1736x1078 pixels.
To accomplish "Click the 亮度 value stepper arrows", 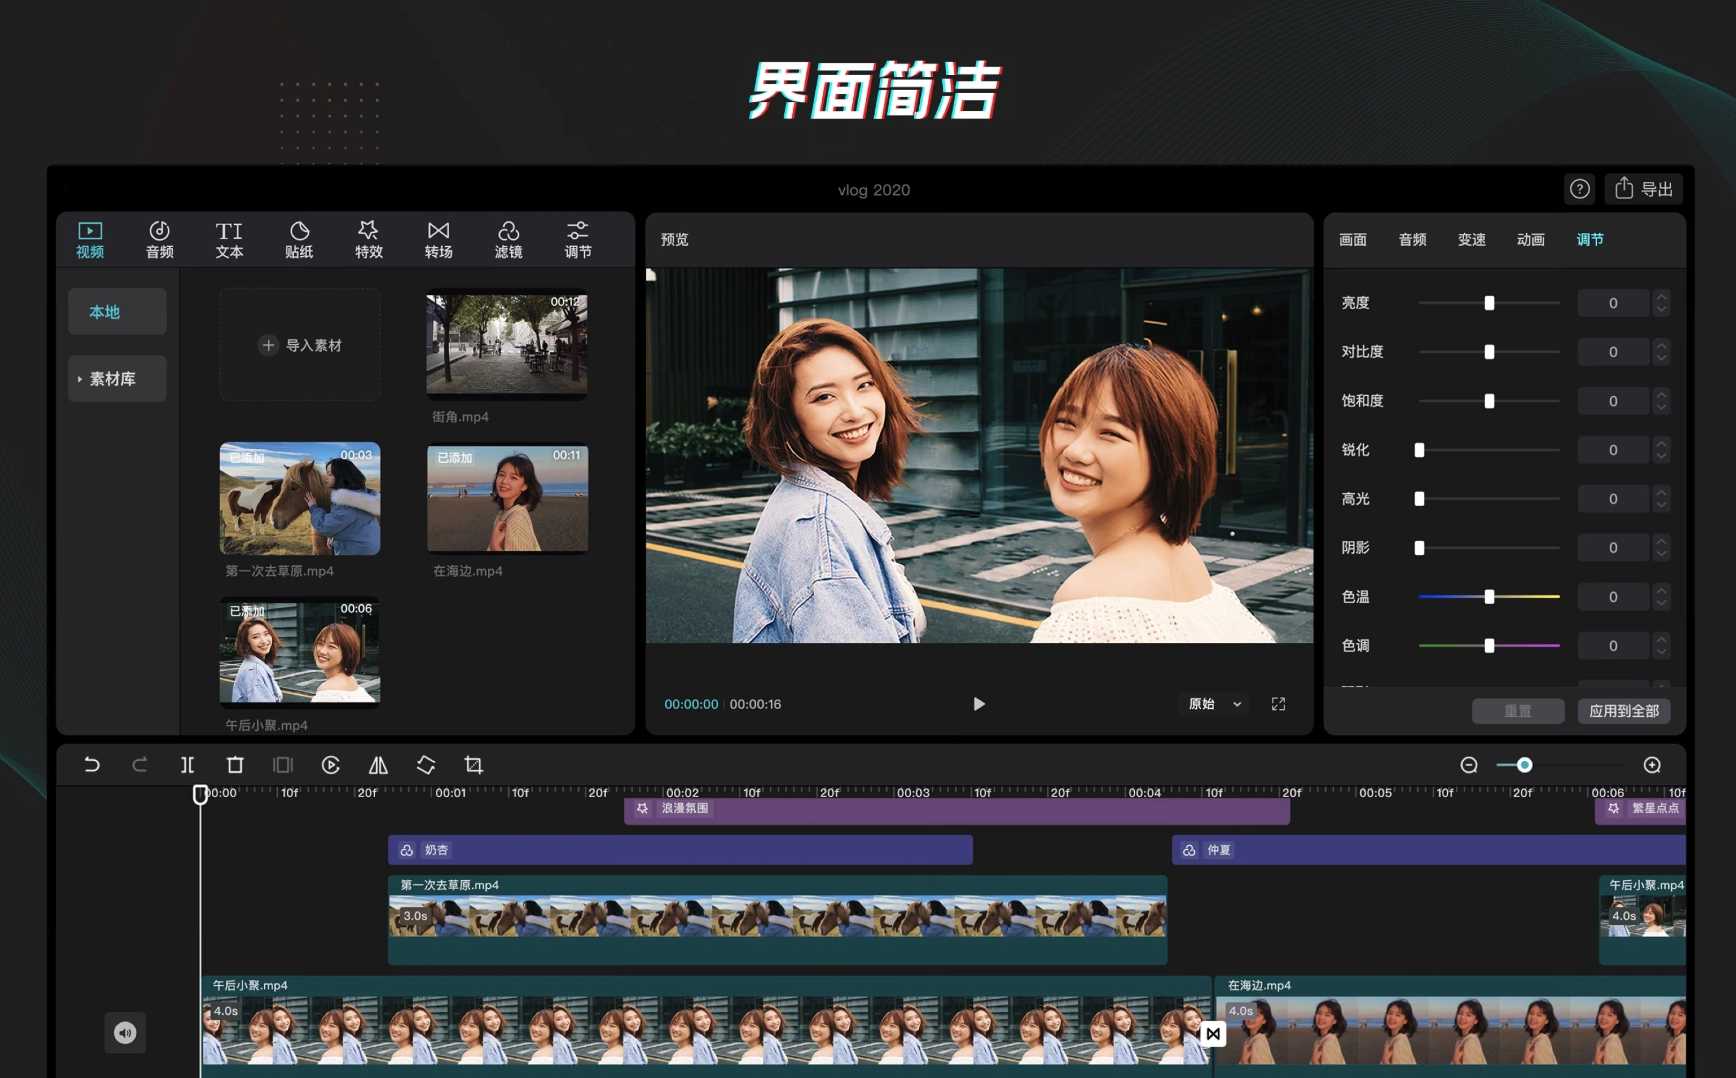I will [1661, 303].
